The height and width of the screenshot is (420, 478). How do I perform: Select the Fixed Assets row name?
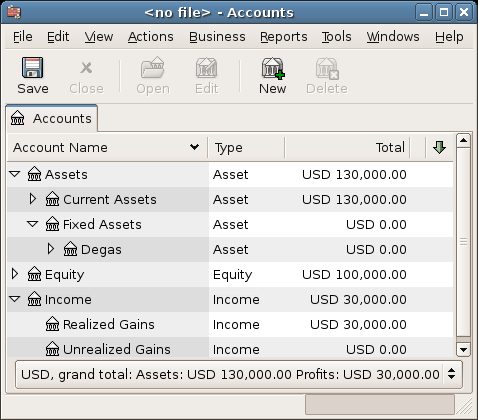[x=102, y=224]
